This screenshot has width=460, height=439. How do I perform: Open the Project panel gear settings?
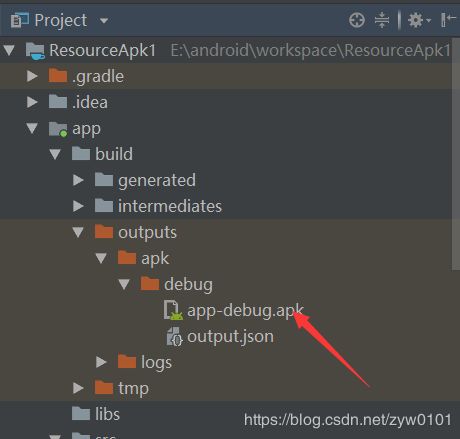[x=419, y=20]
